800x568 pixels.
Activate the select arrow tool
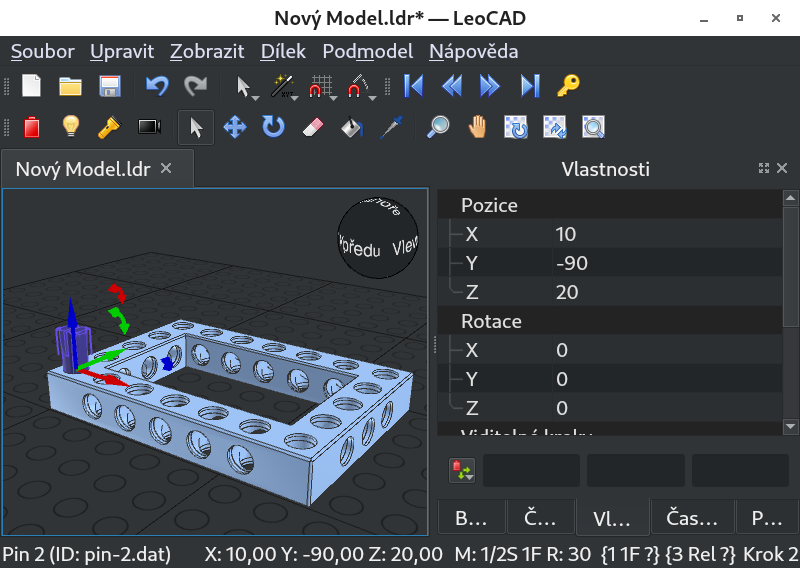pos(196,127)
